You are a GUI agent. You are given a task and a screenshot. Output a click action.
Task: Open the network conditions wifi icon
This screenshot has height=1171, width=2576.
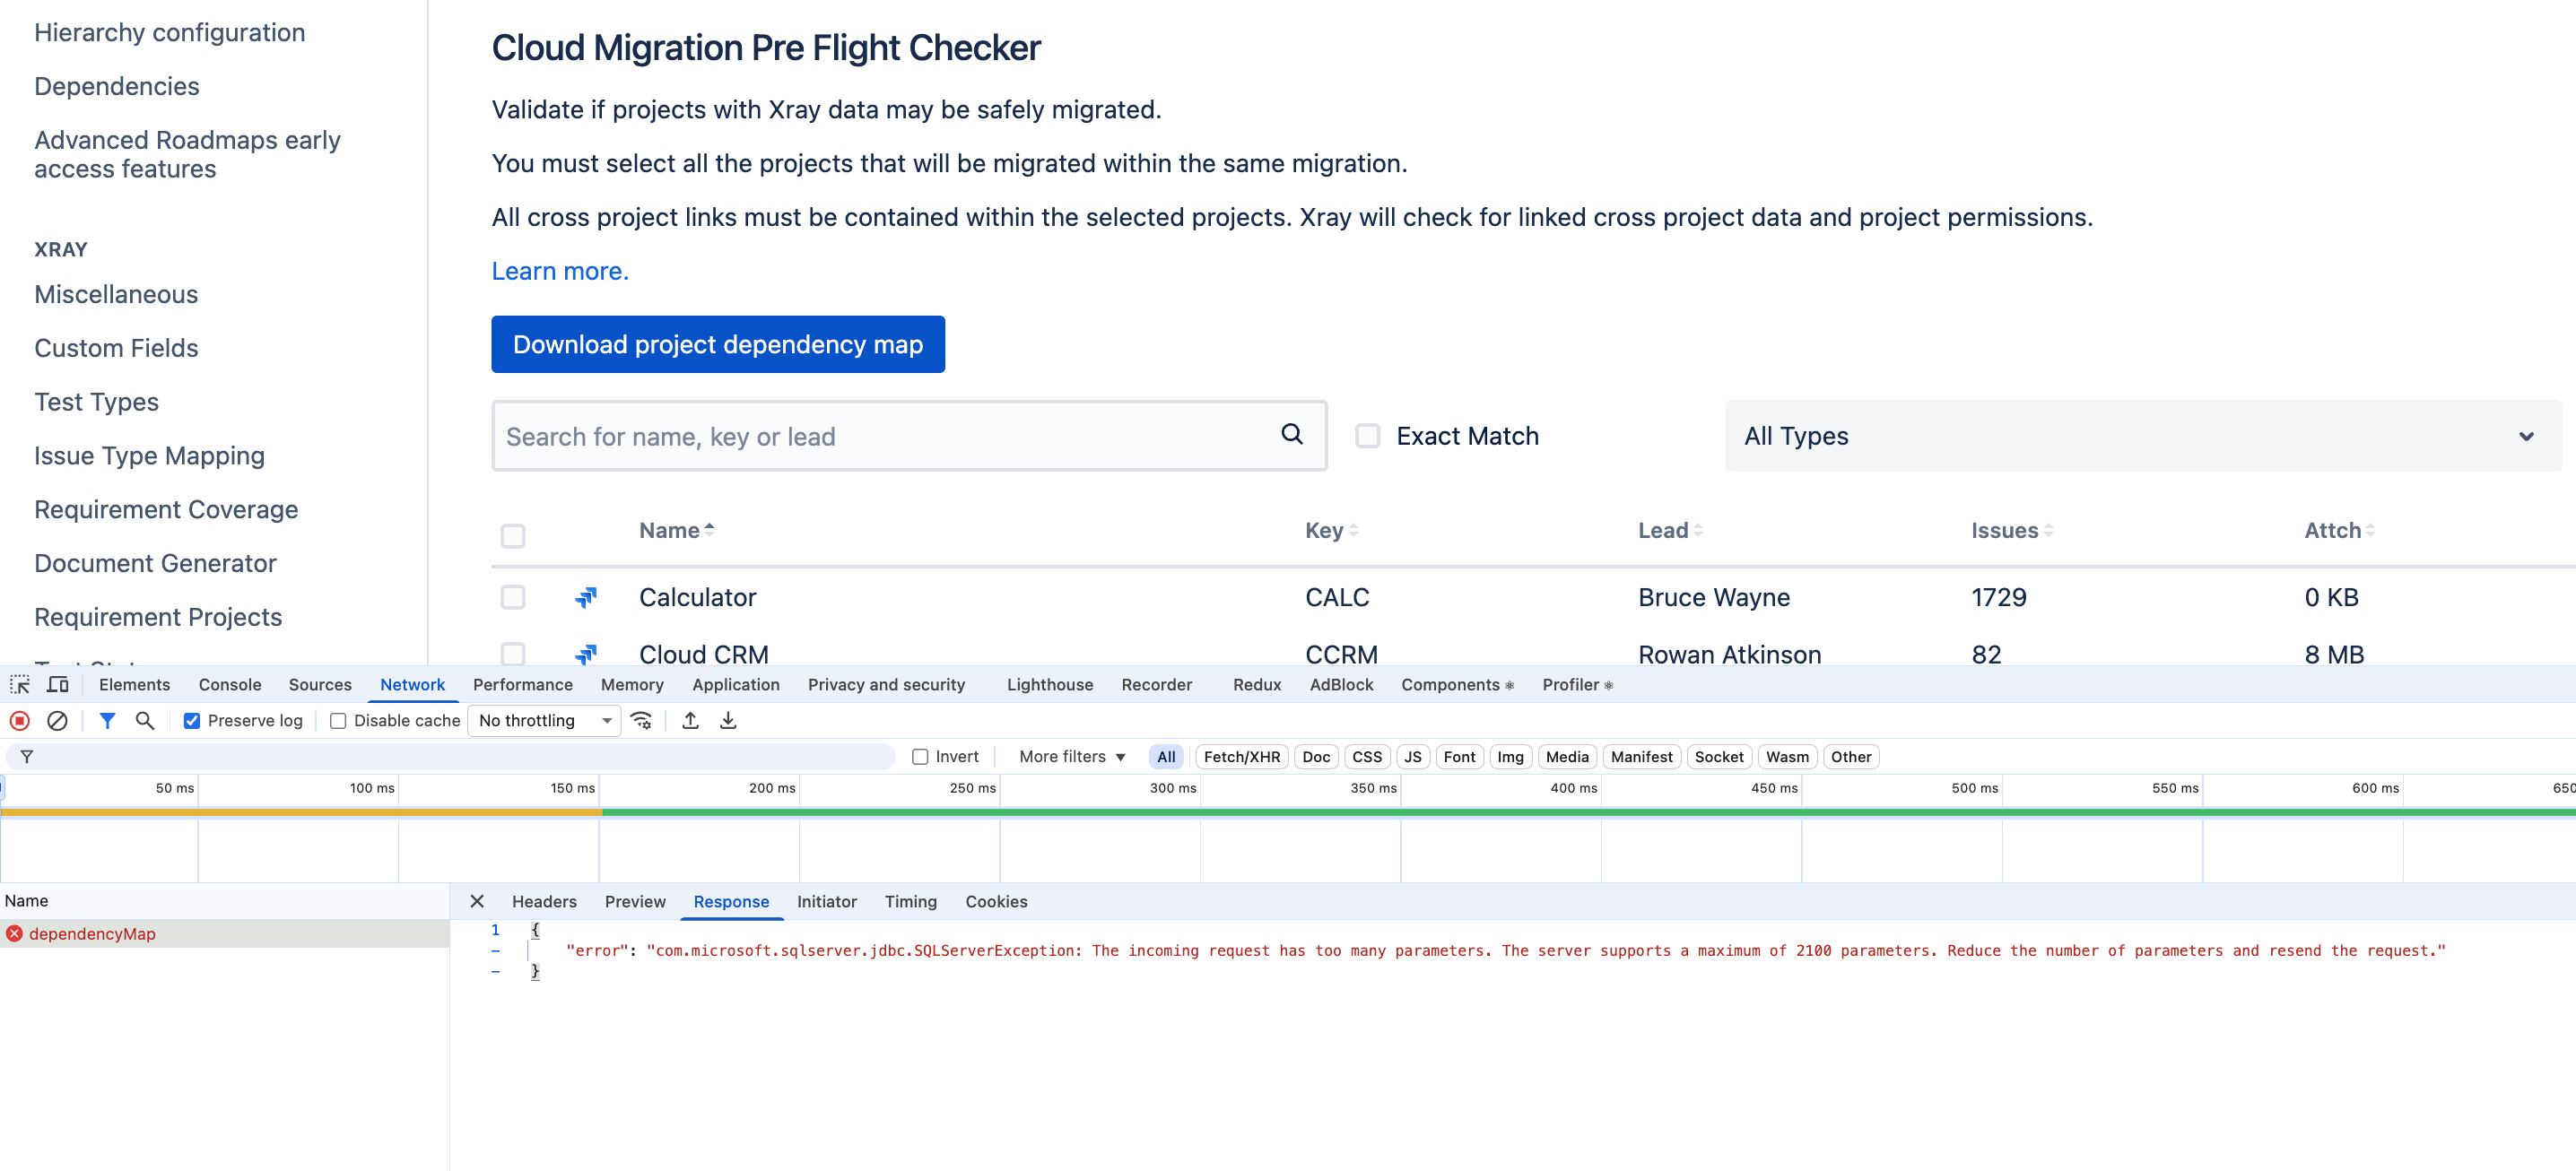[x=642, y=720]
